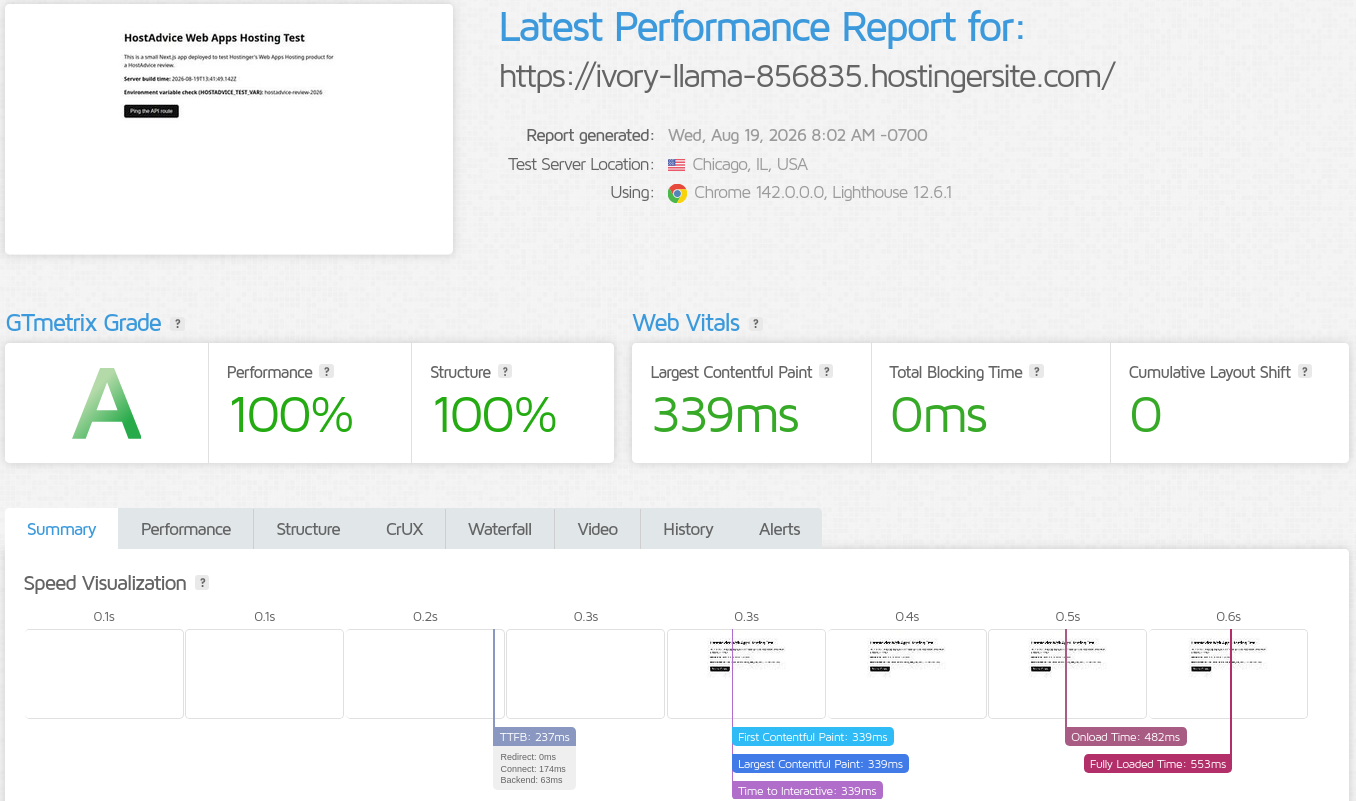The image size is (1356, 801).
Task: Click Time to Interactive: 339ms marker
Action: (808, 791)
